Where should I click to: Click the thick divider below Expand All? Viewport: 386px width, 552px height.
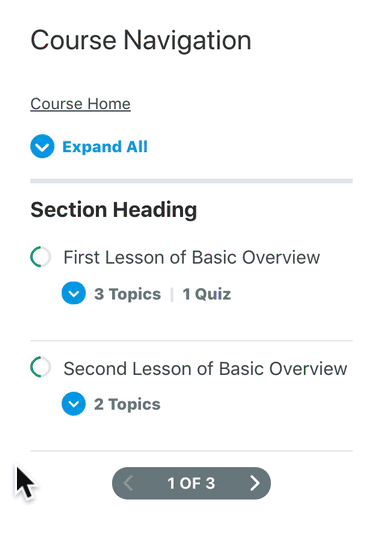pos(191,181)
